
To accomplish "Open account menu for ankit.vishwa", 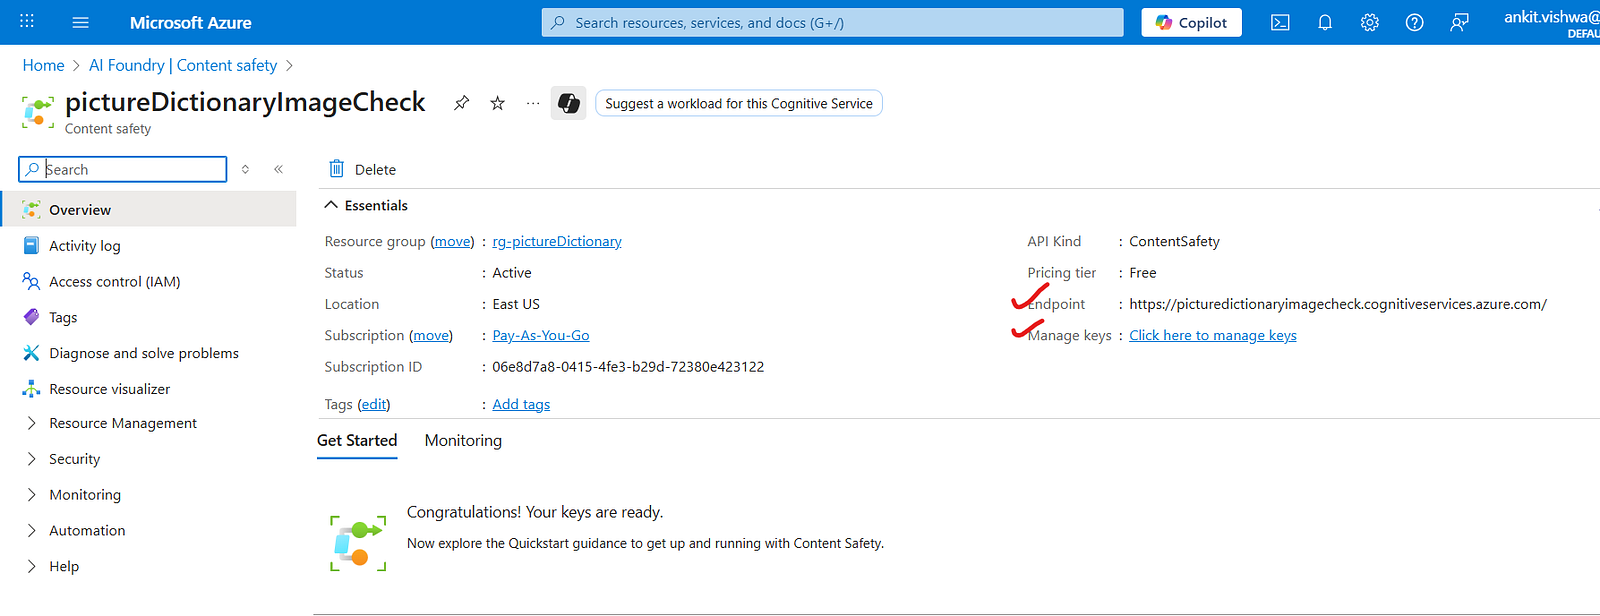I will pos(1551,22).
